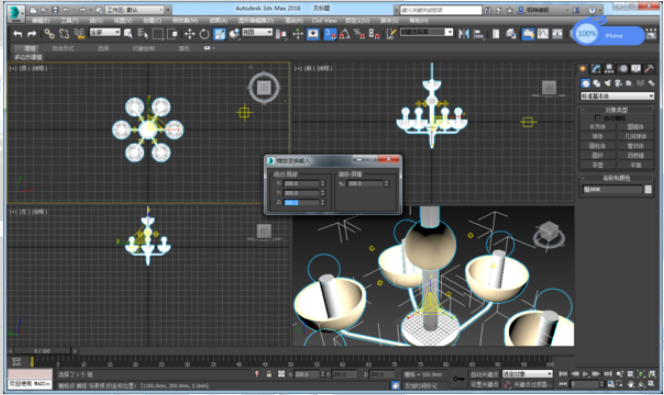Click the Align tool icon

[x=479, y=34]
